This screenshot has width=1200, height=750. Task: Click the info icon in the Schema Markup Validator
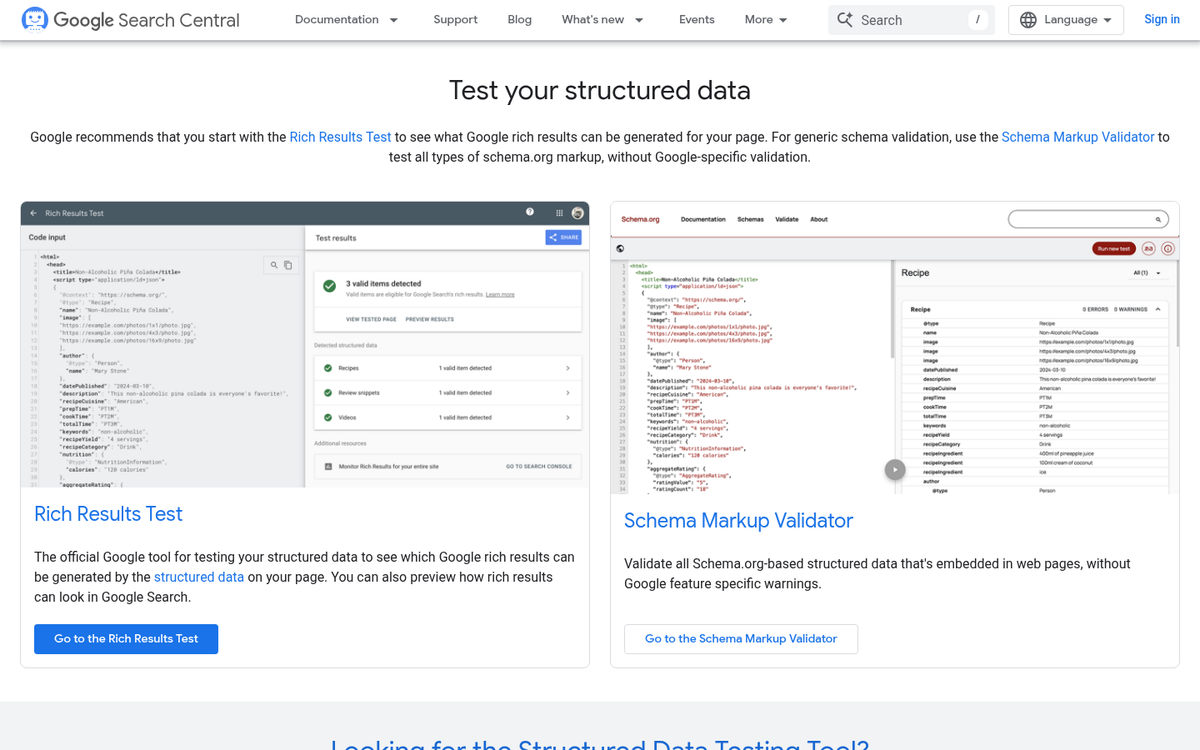point(1167,248)
